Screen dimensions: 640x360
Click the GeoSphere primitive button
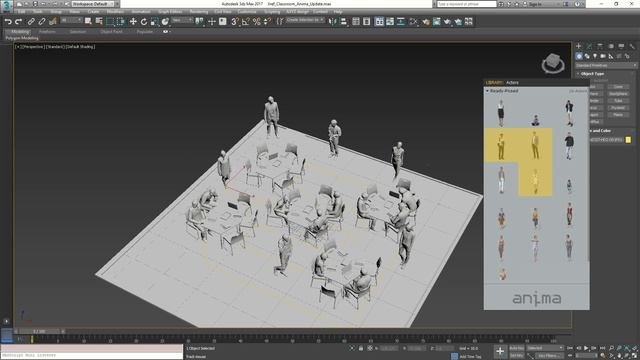(618, 94)
